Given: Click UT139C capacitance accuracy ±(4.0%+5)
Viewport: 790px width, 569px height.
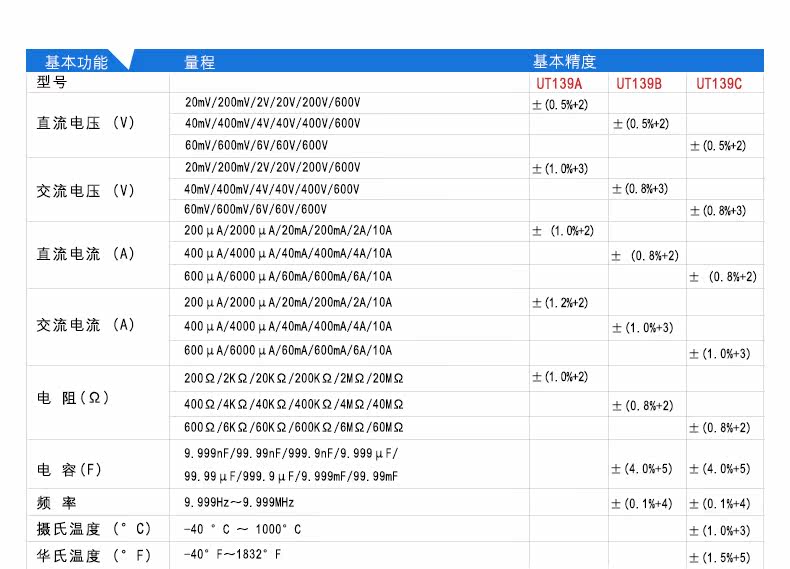Looking at the screenshot, I should click(x=719, y=469).
